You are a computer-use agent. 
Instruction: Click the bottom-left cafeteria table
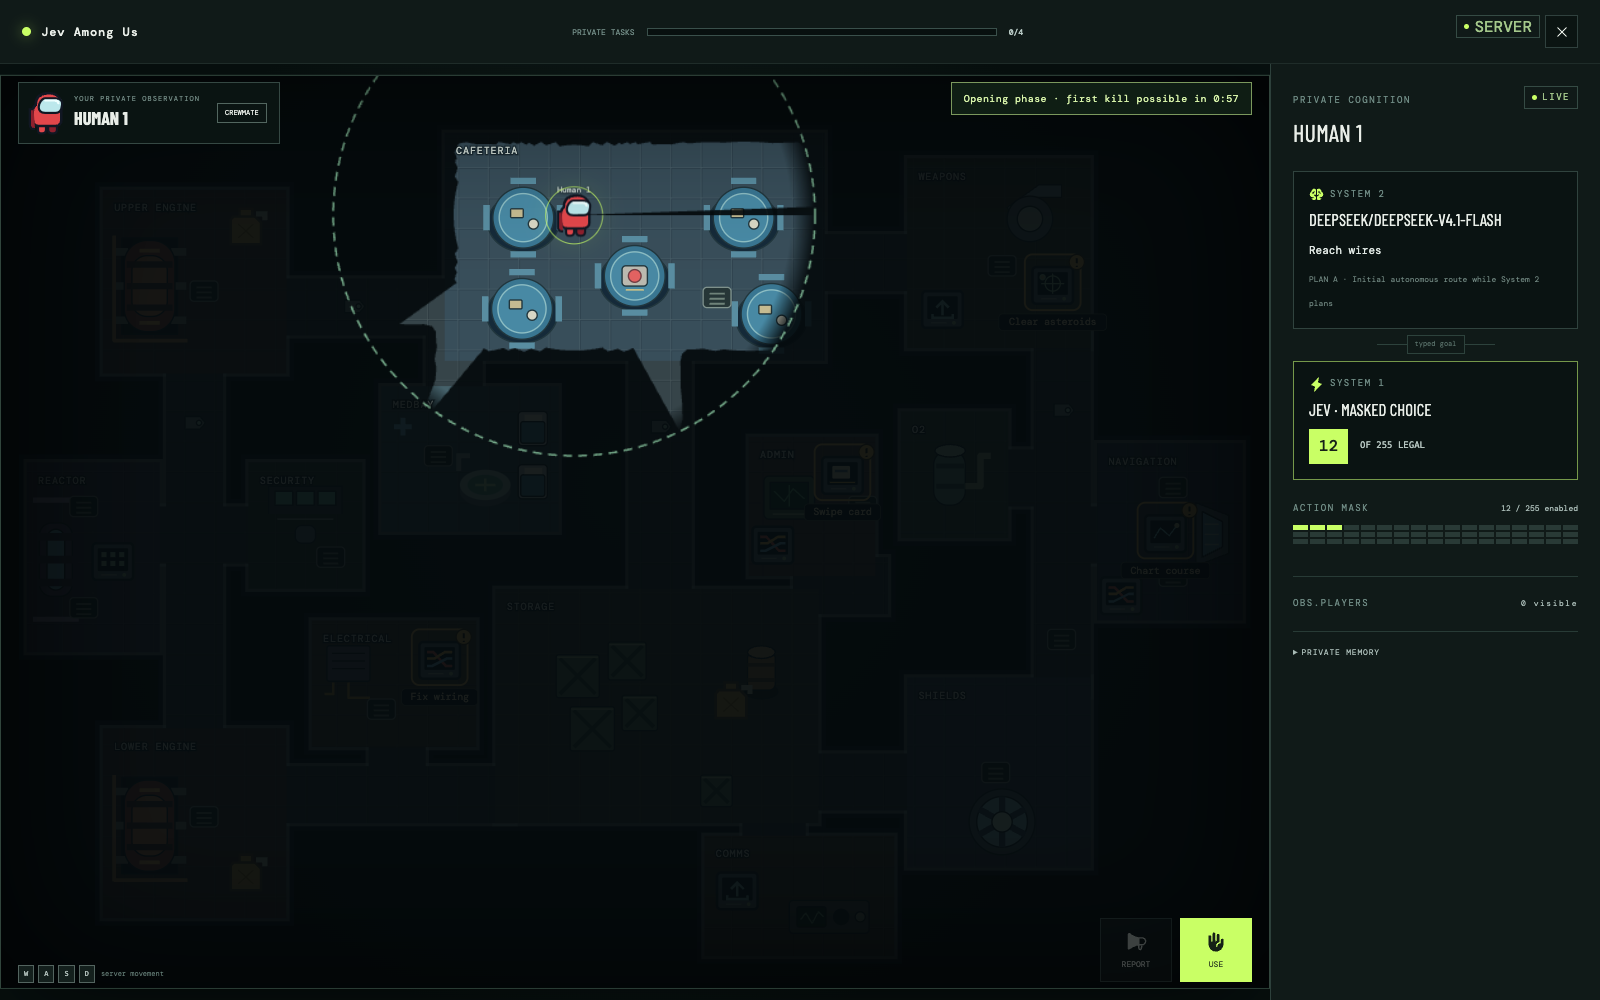521,309
